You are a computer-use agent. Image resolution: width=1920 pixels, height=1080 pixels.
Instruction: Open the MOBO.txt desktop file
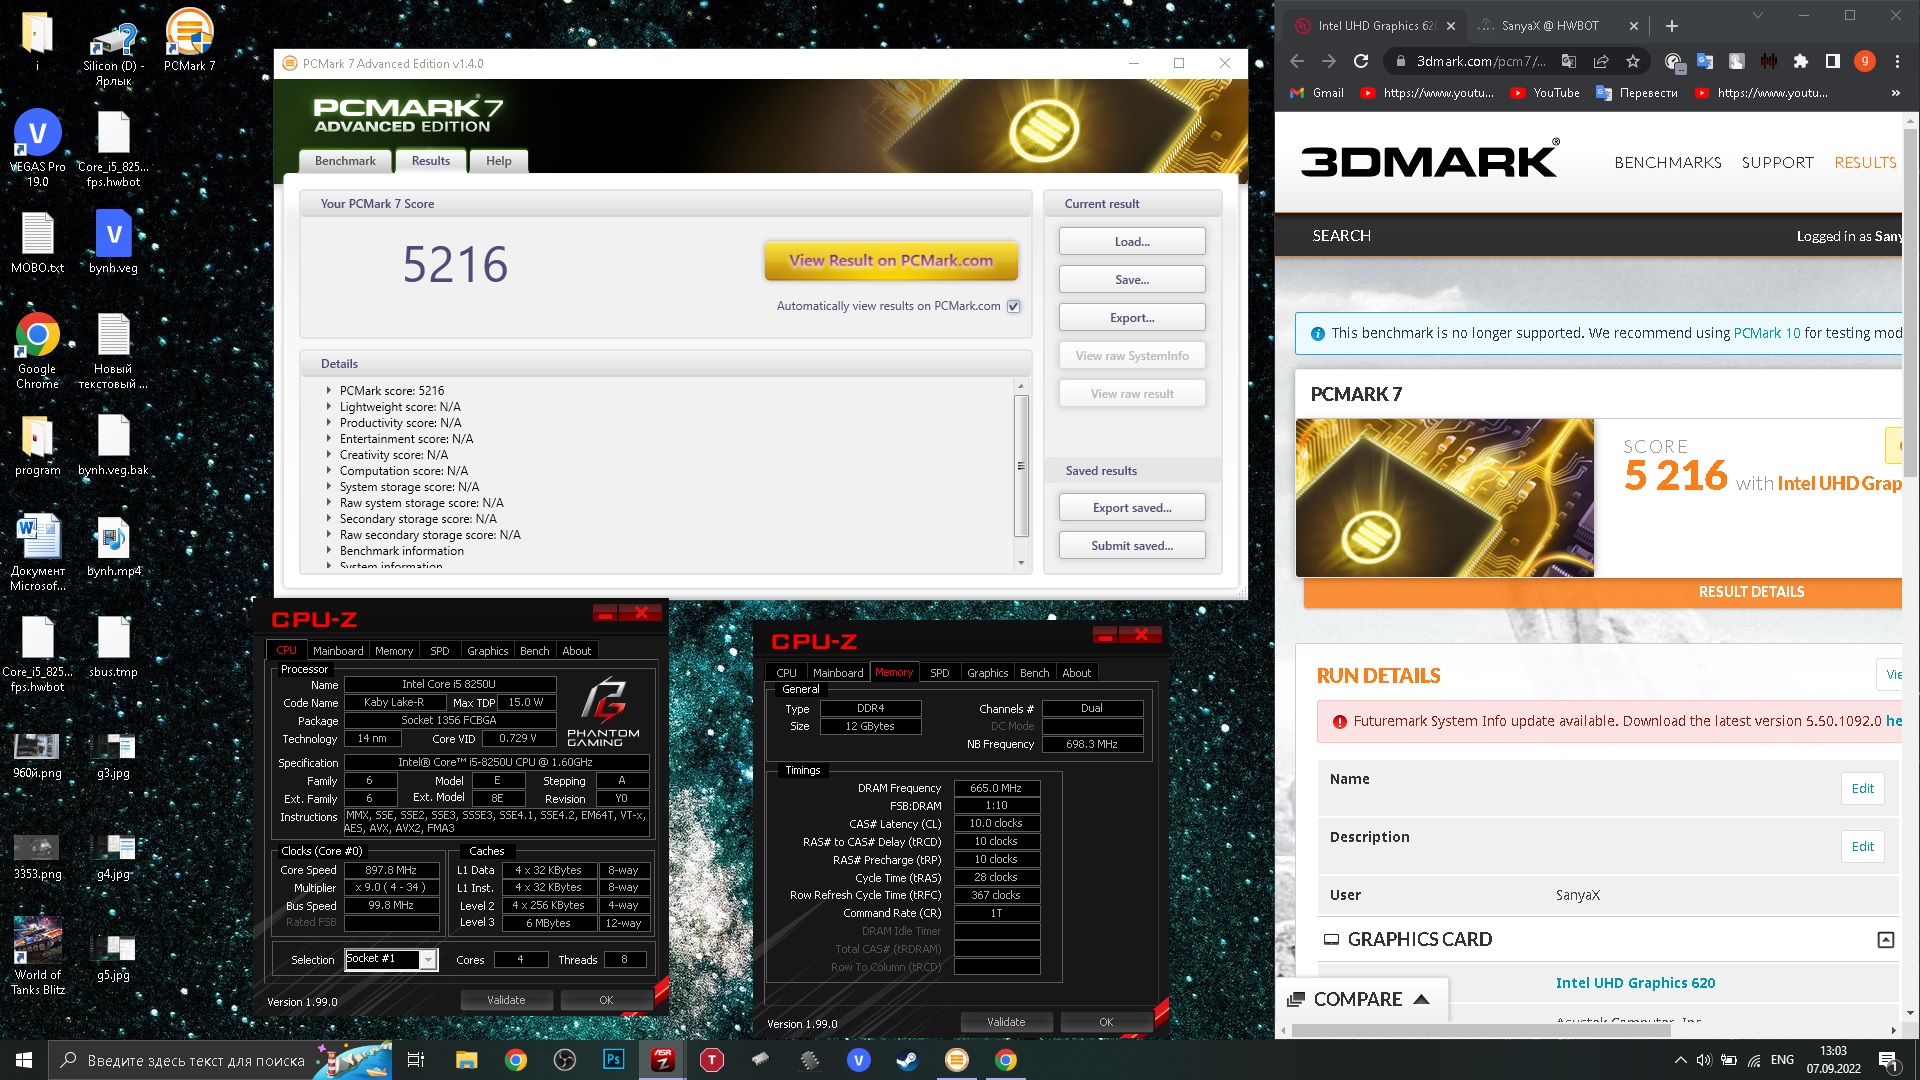tap(37, 241)
